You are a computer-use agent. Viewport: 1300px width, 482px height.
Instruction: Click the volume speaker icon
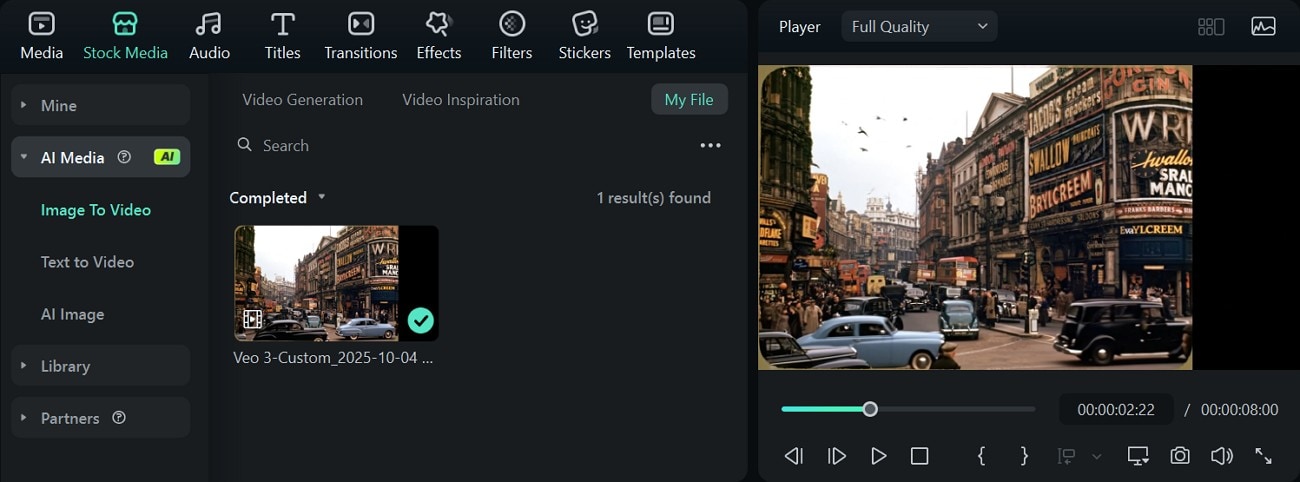[x=1221, y=456]
